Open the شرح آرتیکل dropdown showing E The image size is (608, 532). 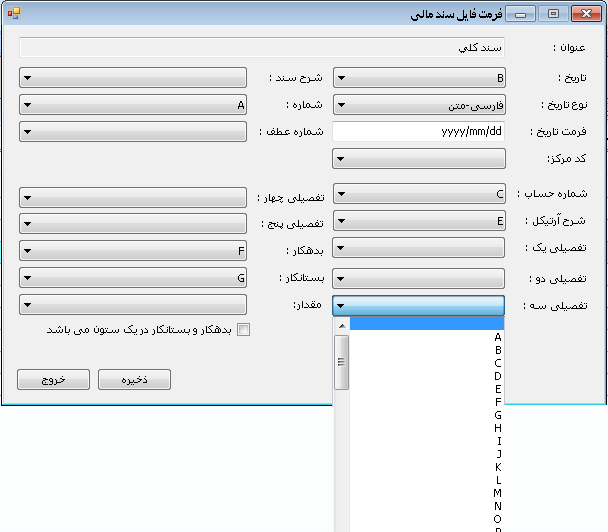[419, 221]
